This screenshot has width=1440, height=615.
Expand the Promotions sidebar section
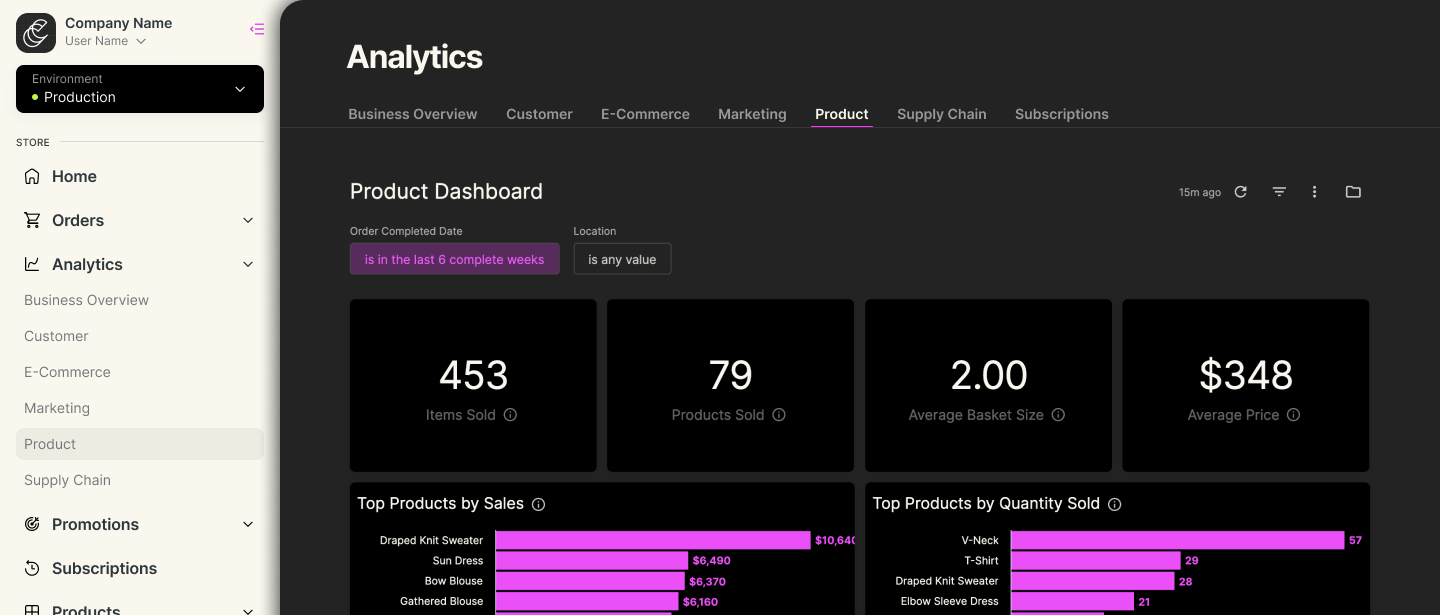[x=248, y=524]
